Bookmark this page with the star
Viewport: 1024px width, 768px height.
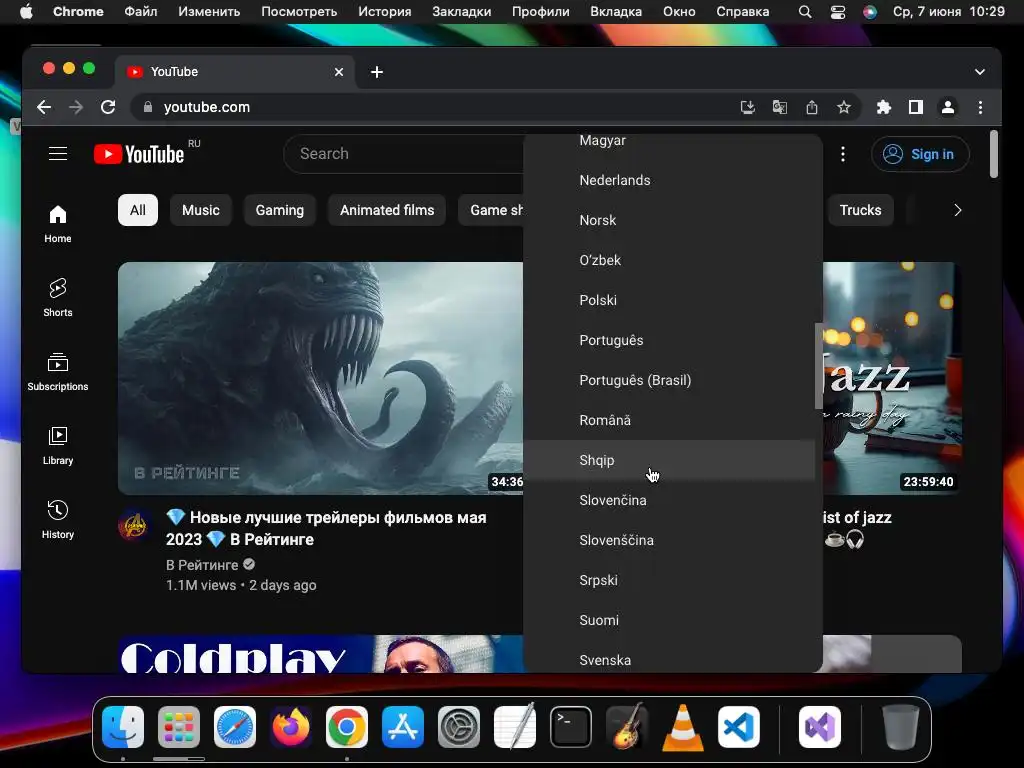point(844,107)
